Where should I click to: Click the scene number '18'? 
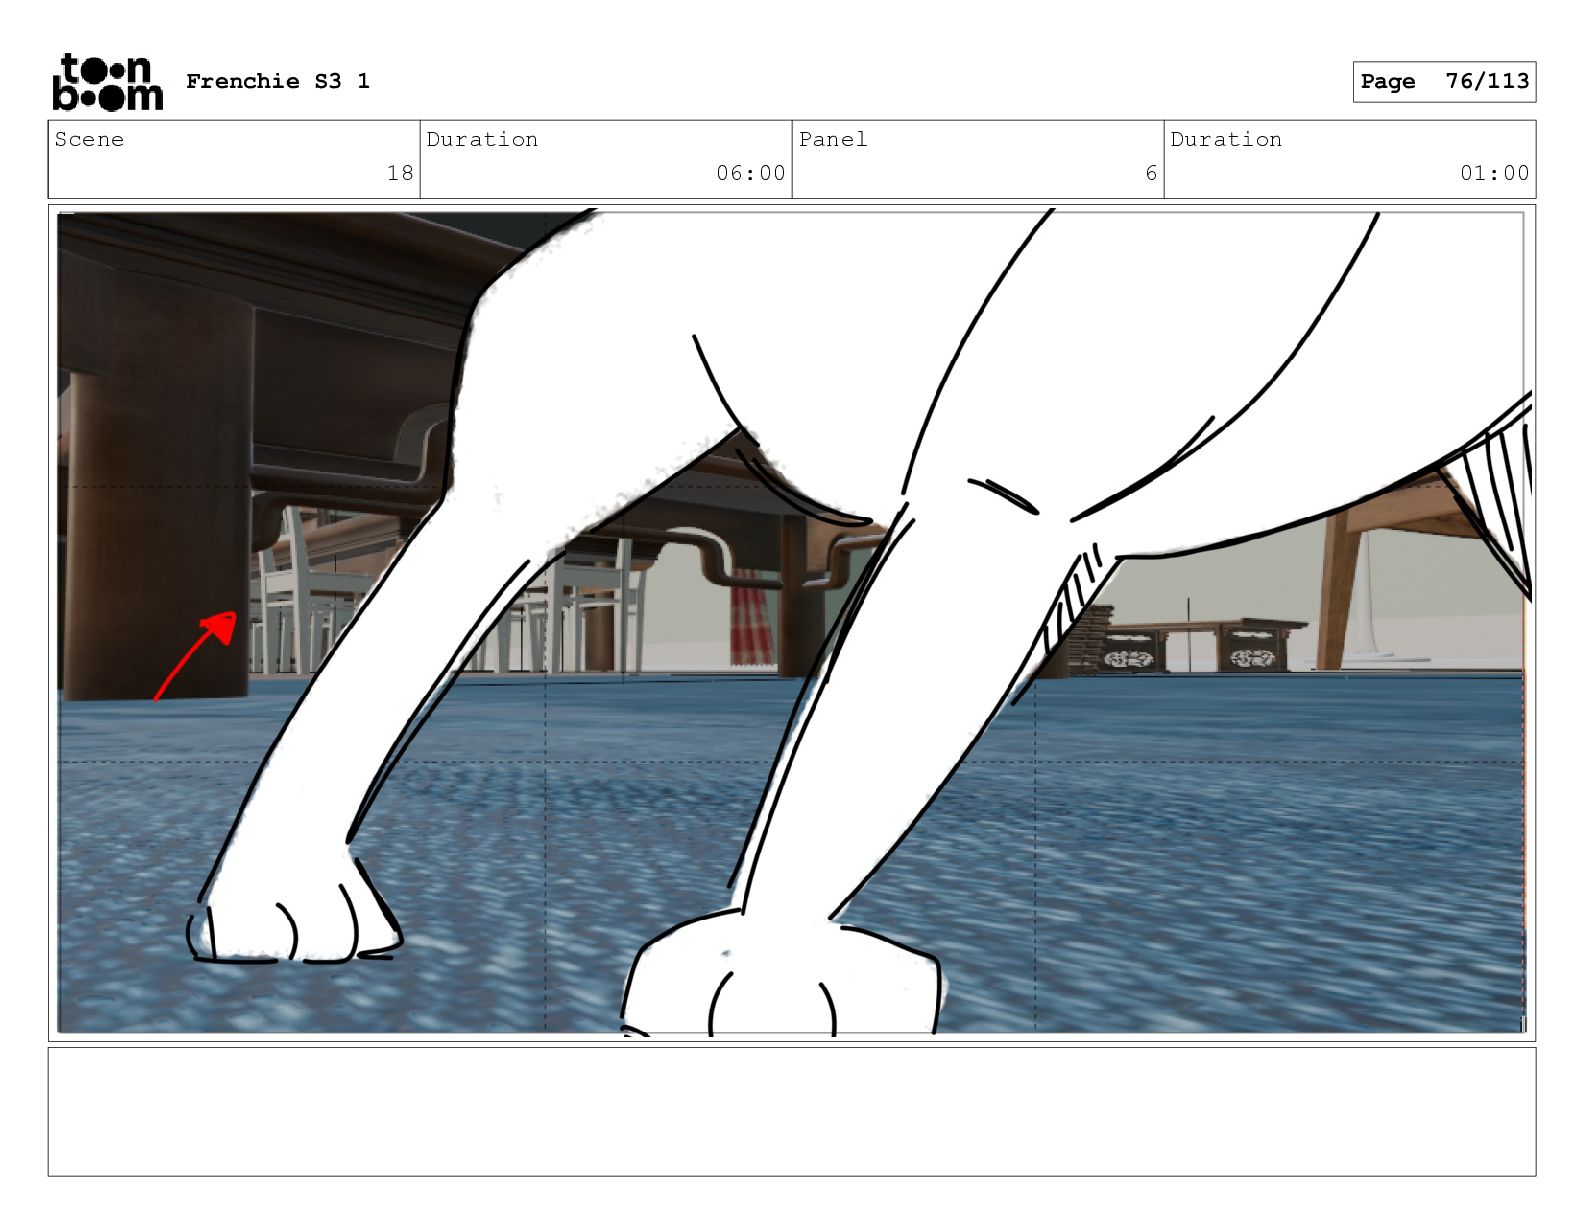tap(400, 173)
